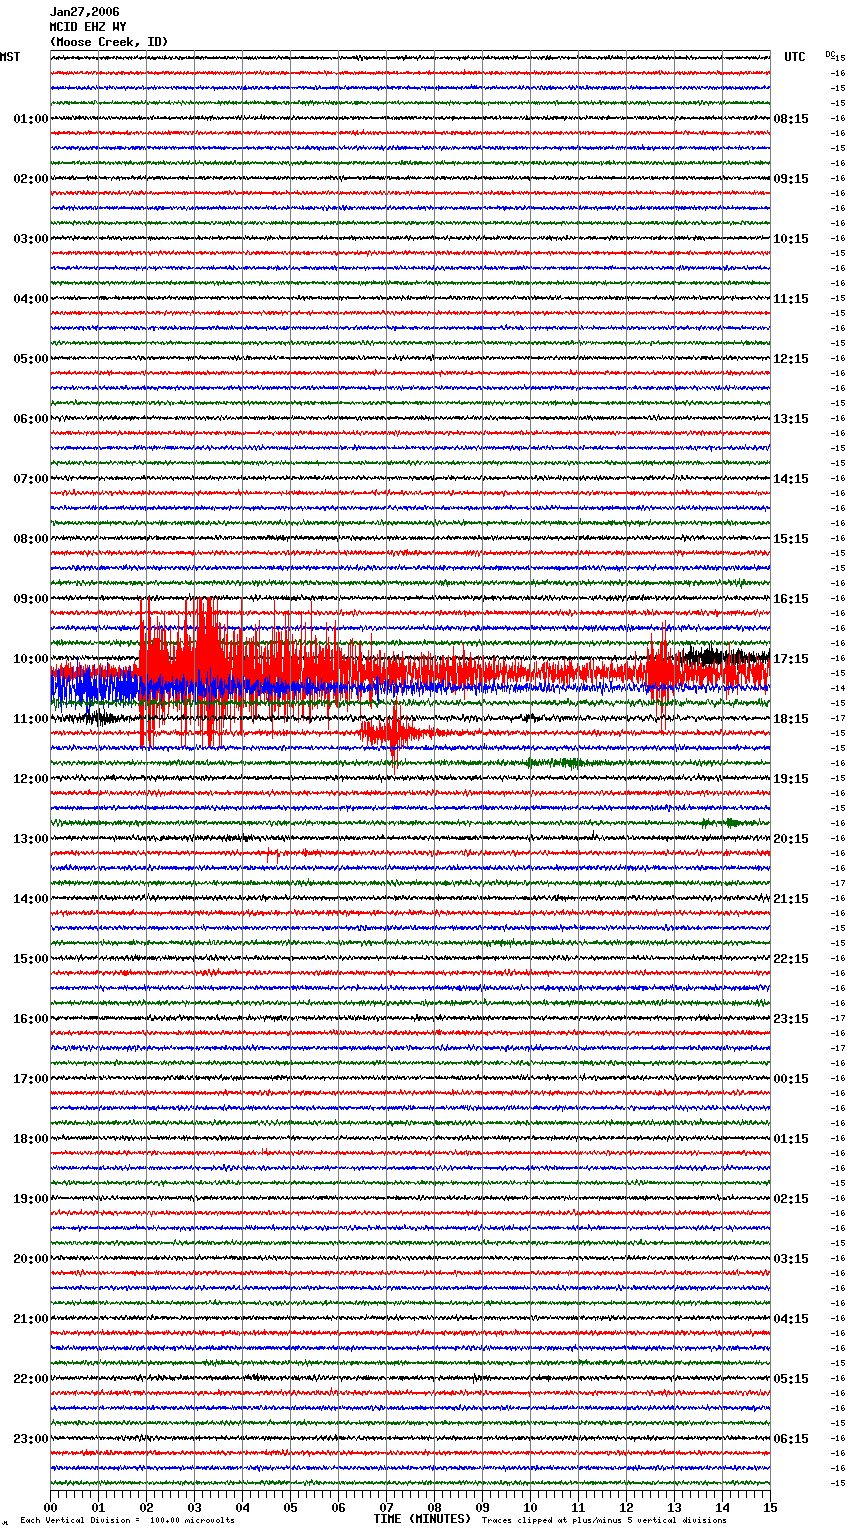Viewport: 850px width, 1534px height.
Task: Click the 'Each Vertical Division = 100.00 microvolts' note
Action: tap(128, 1521)
